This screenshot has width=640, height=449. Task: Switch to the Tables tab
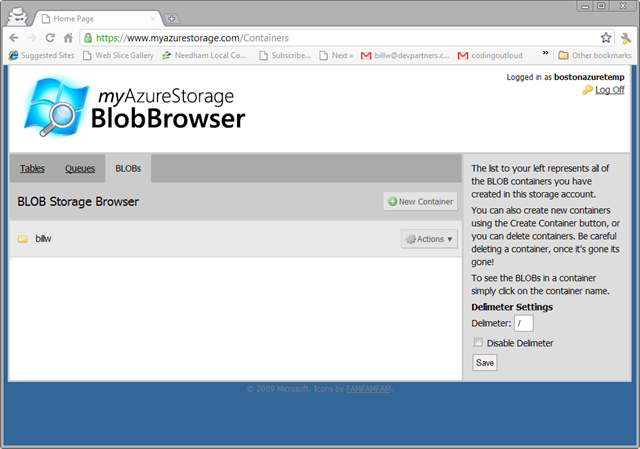(x=32, y=169)
